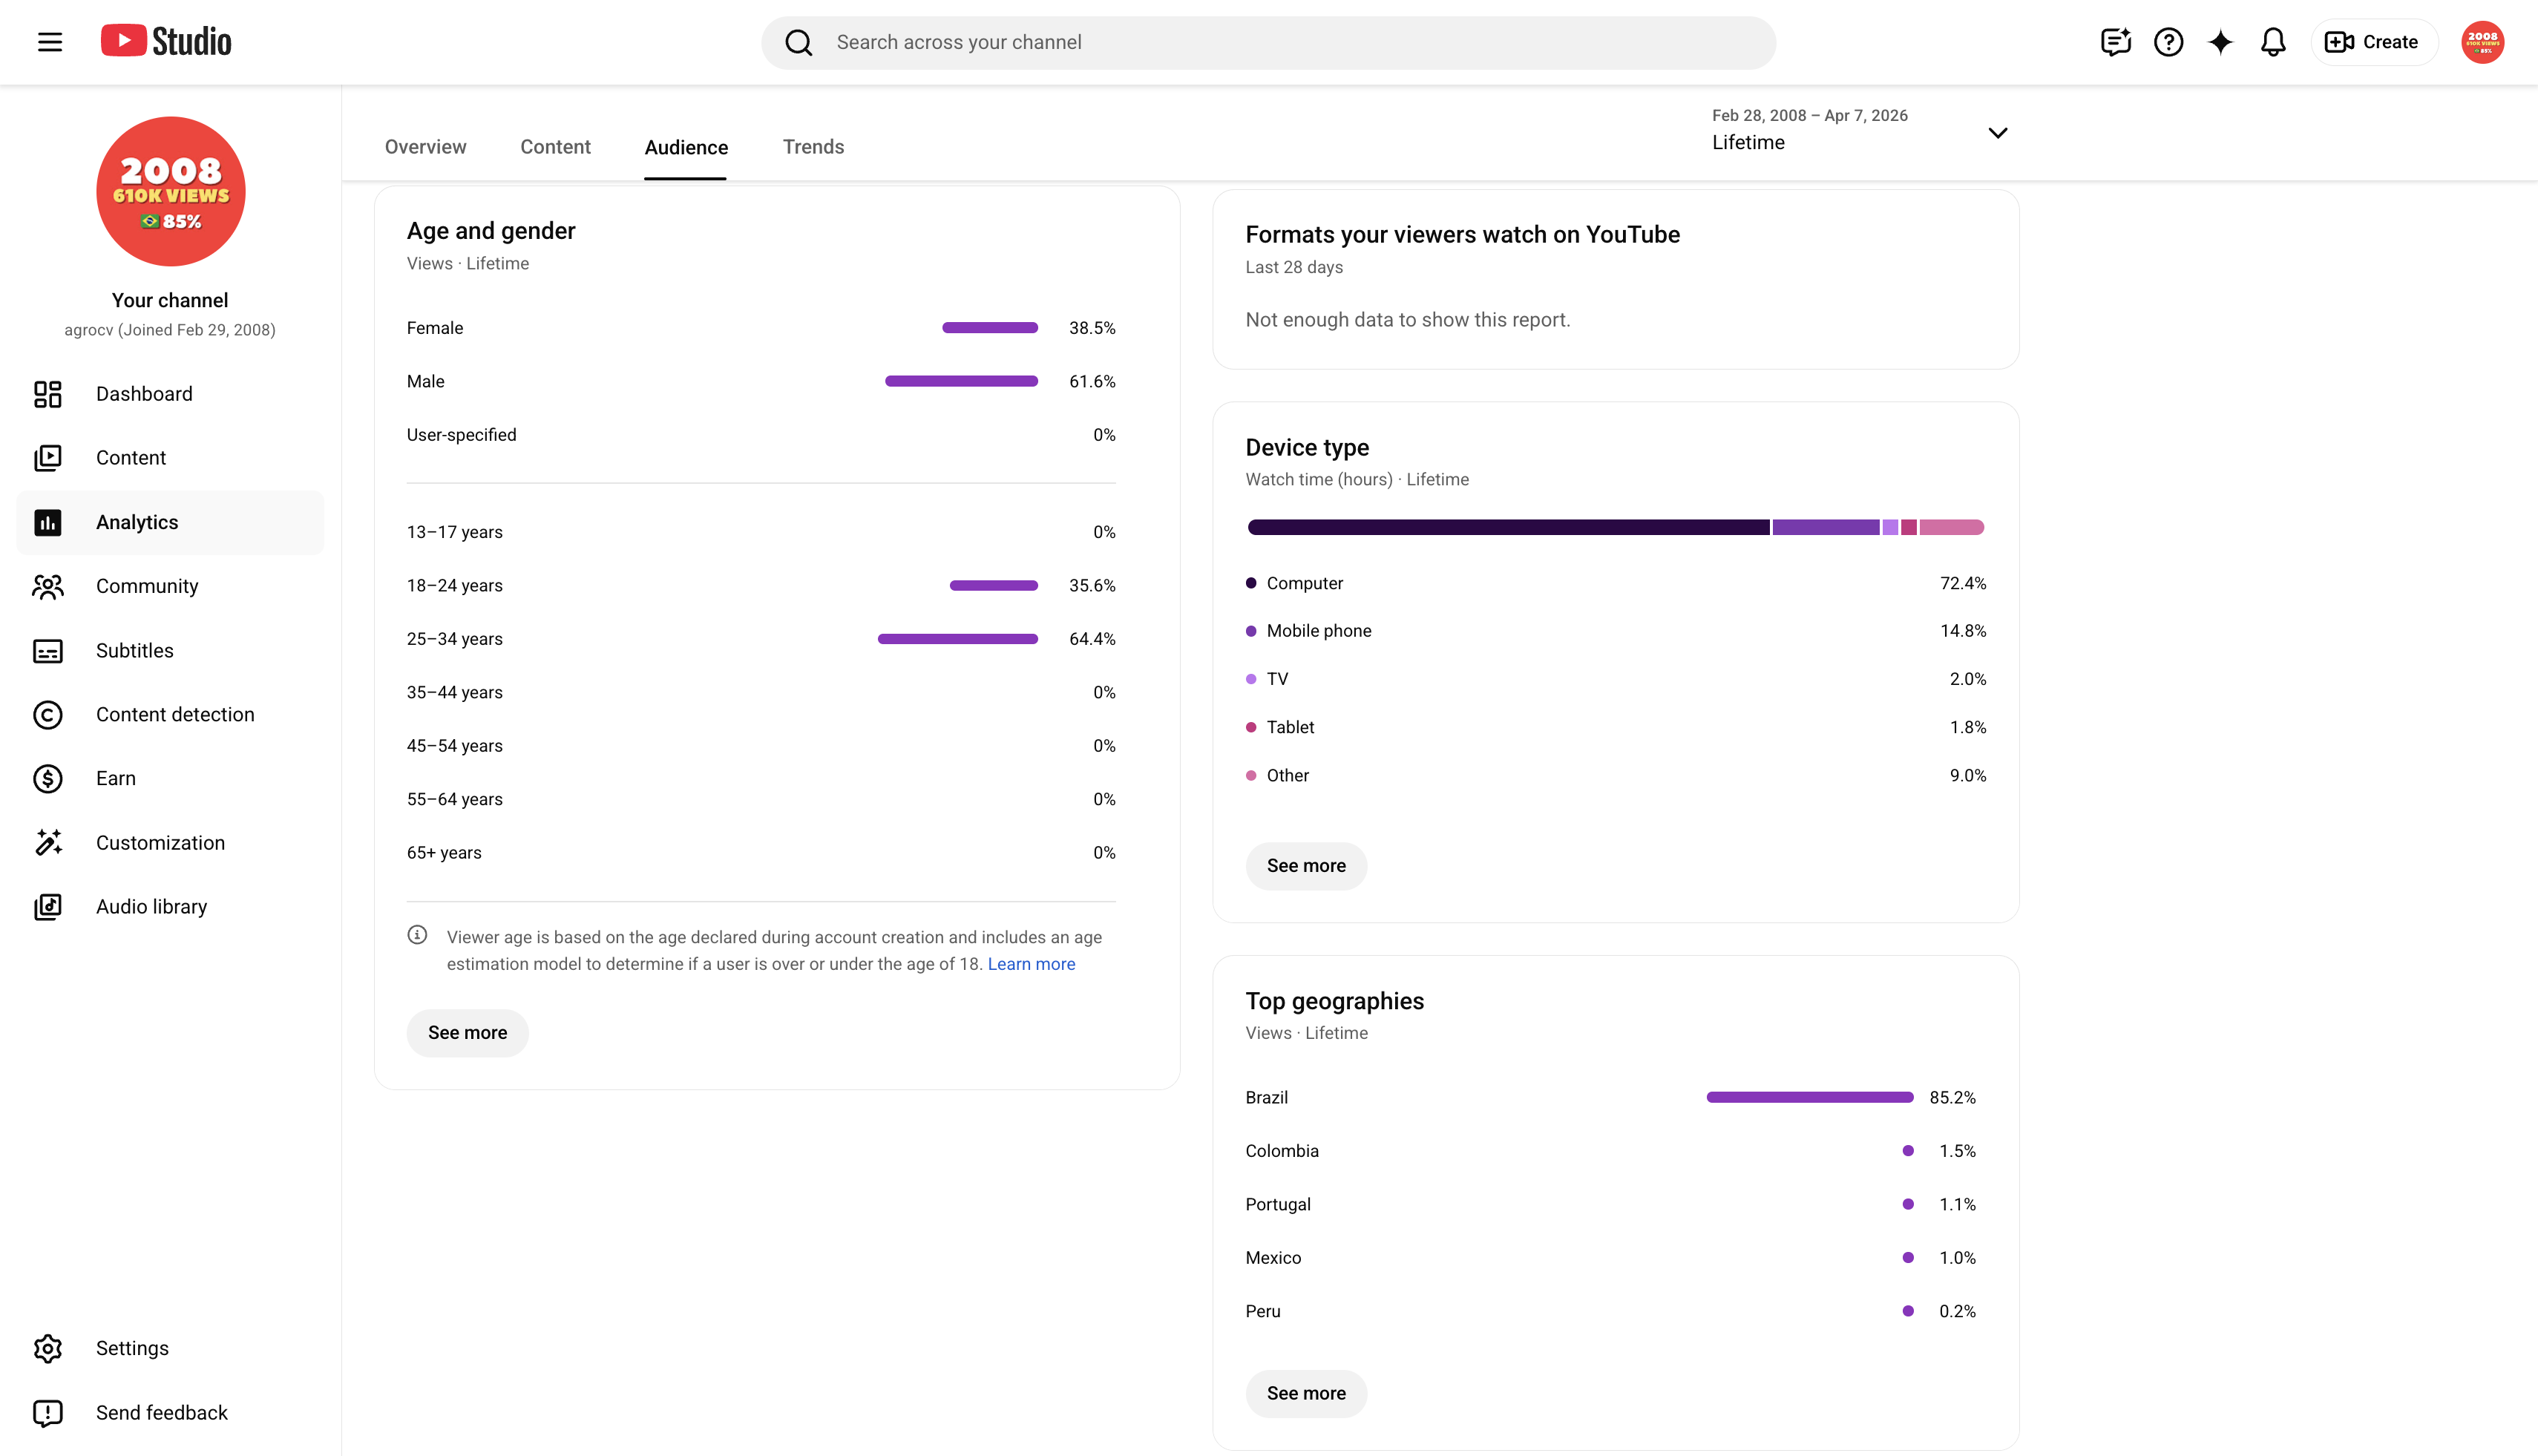Open the Content analytics tab
The image size is (2538, 1456).
point(555,147)
